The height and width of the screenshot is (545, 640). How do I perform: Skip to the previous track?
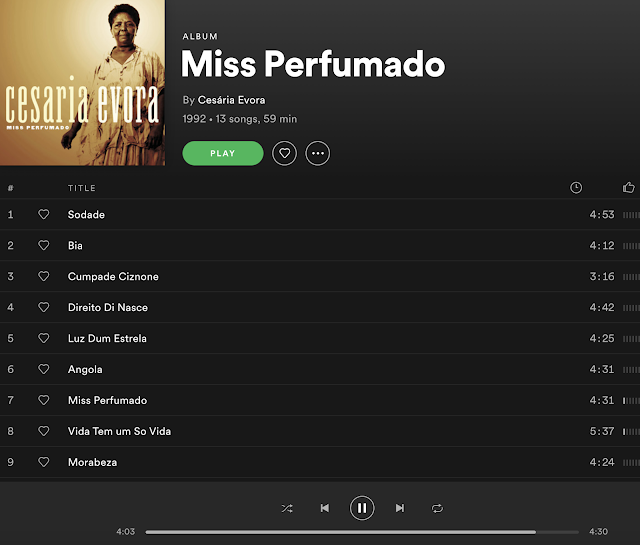(x=325, y=508)
